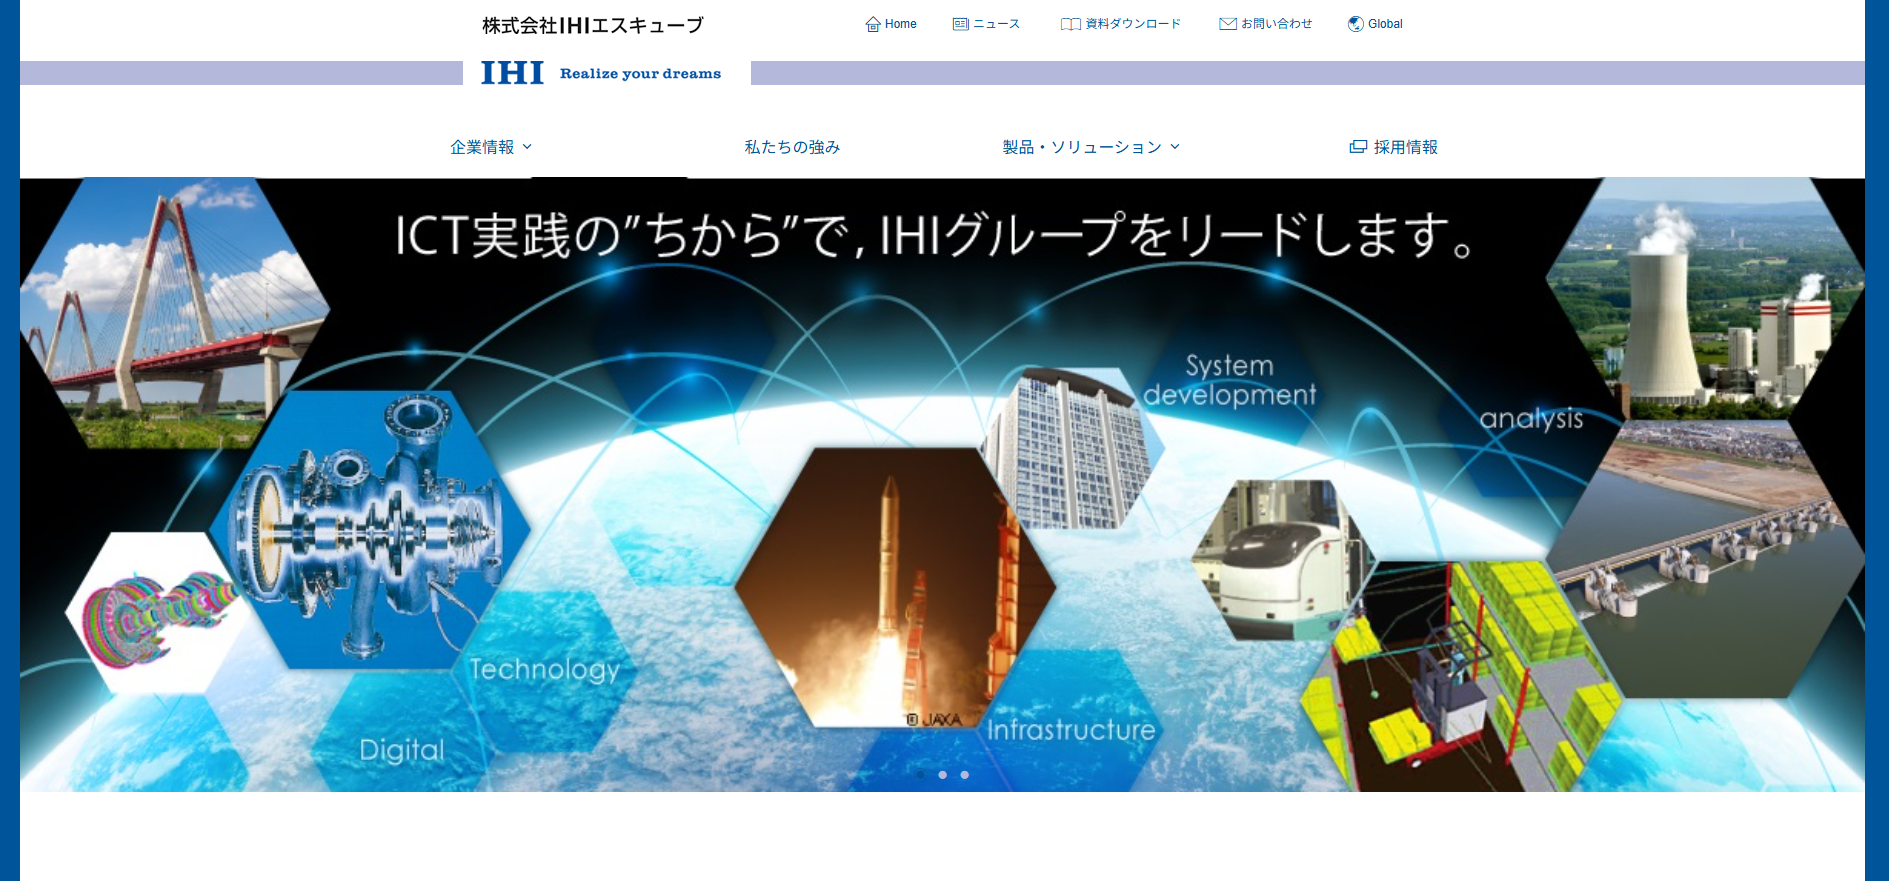Click the Home house icon
The height and width of the screenshot is (881, 1889).
pyautogui.click(x=873, y=24)
